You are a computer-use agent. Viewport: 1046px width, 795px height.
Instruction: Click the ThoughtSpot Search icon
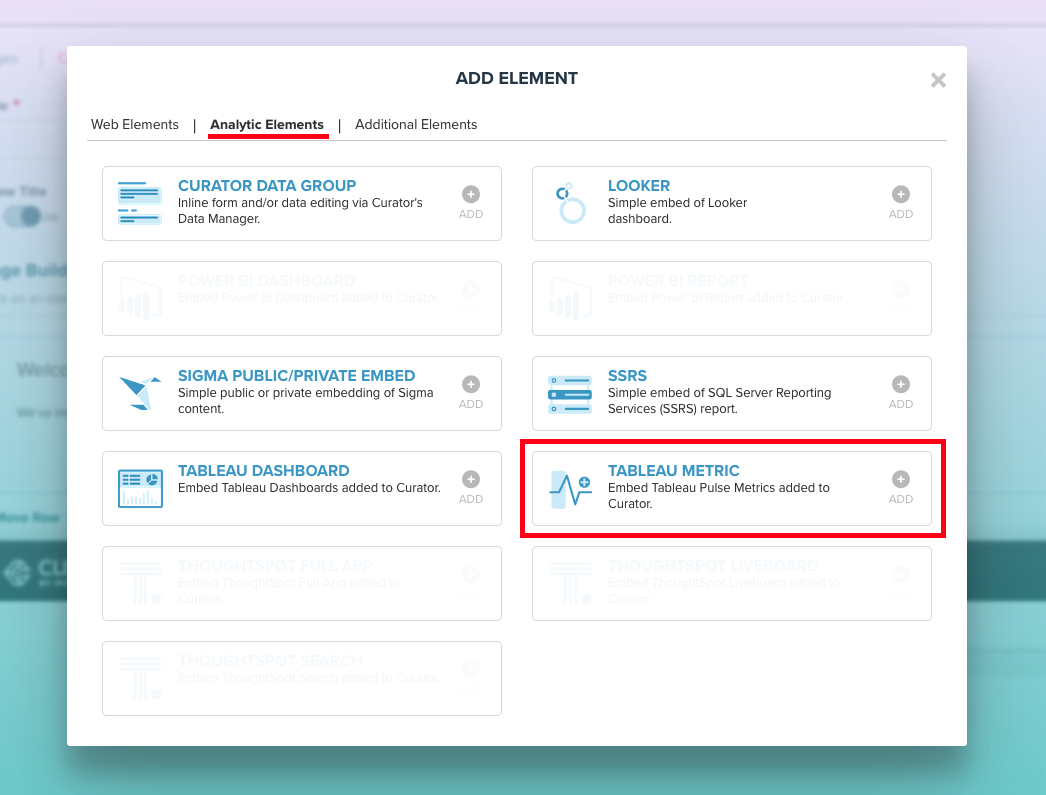140,678
